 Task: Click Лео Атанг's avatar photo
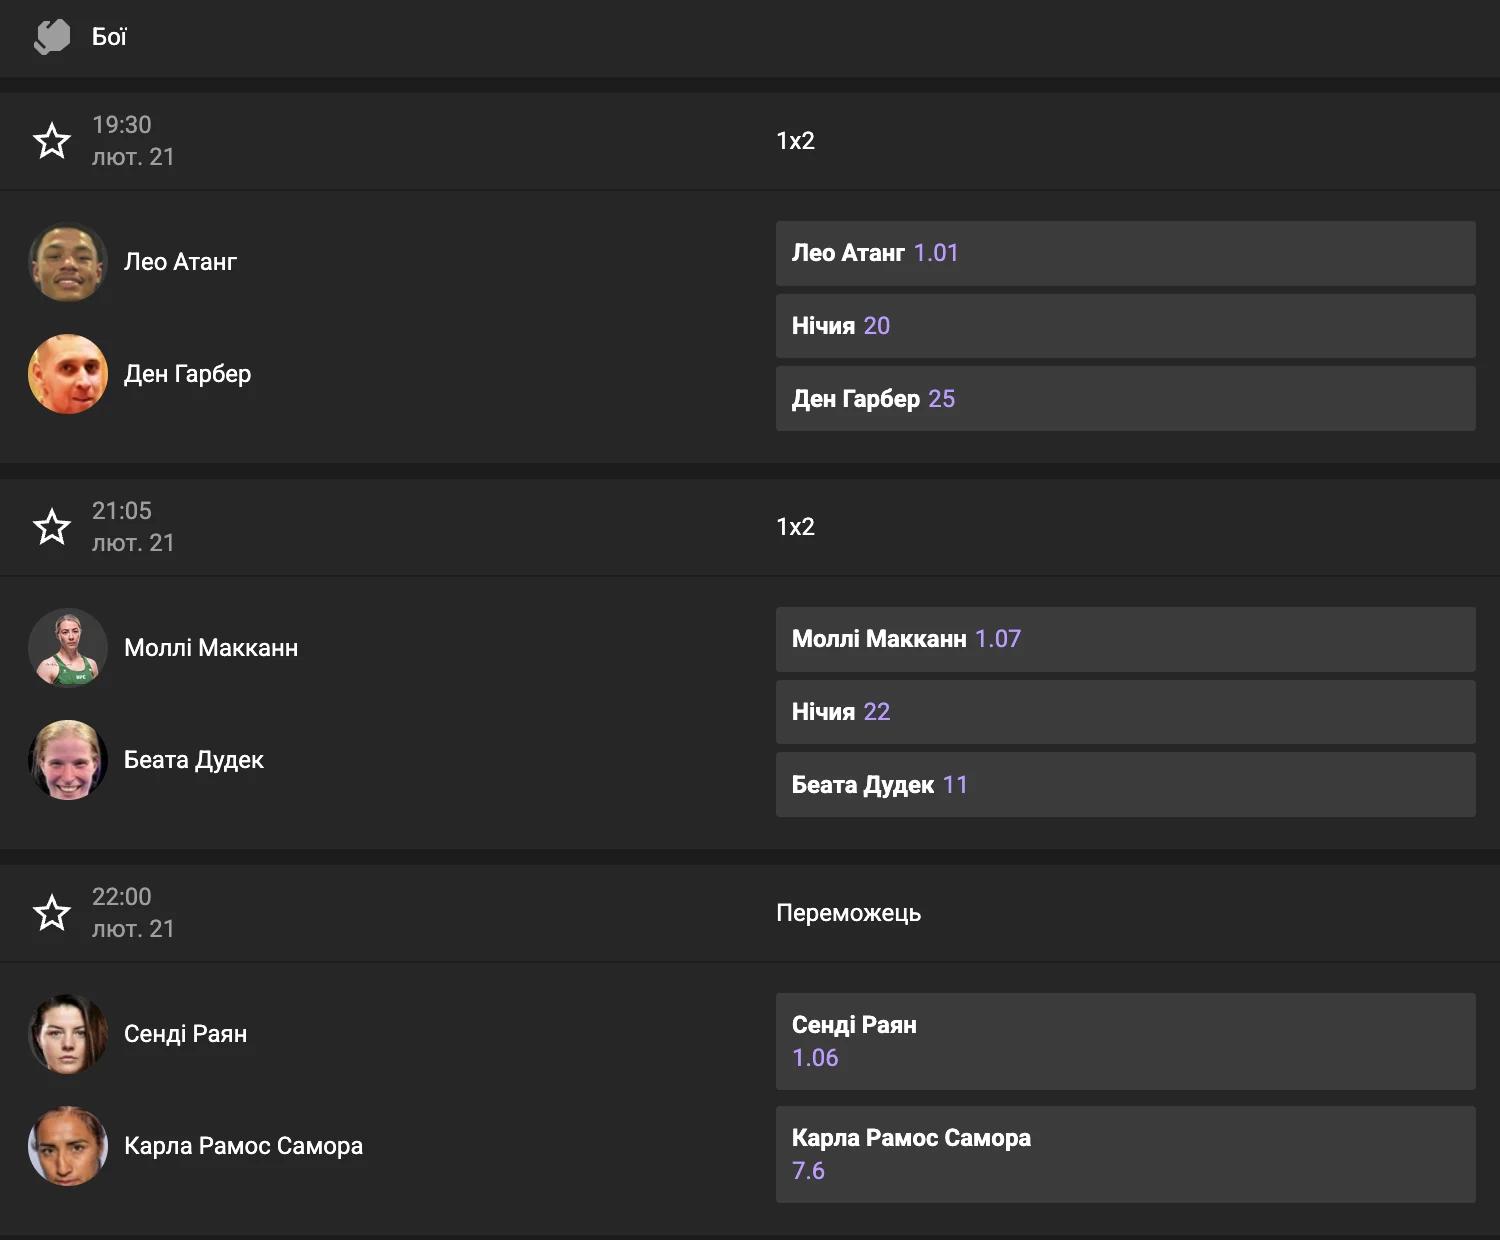68,262
